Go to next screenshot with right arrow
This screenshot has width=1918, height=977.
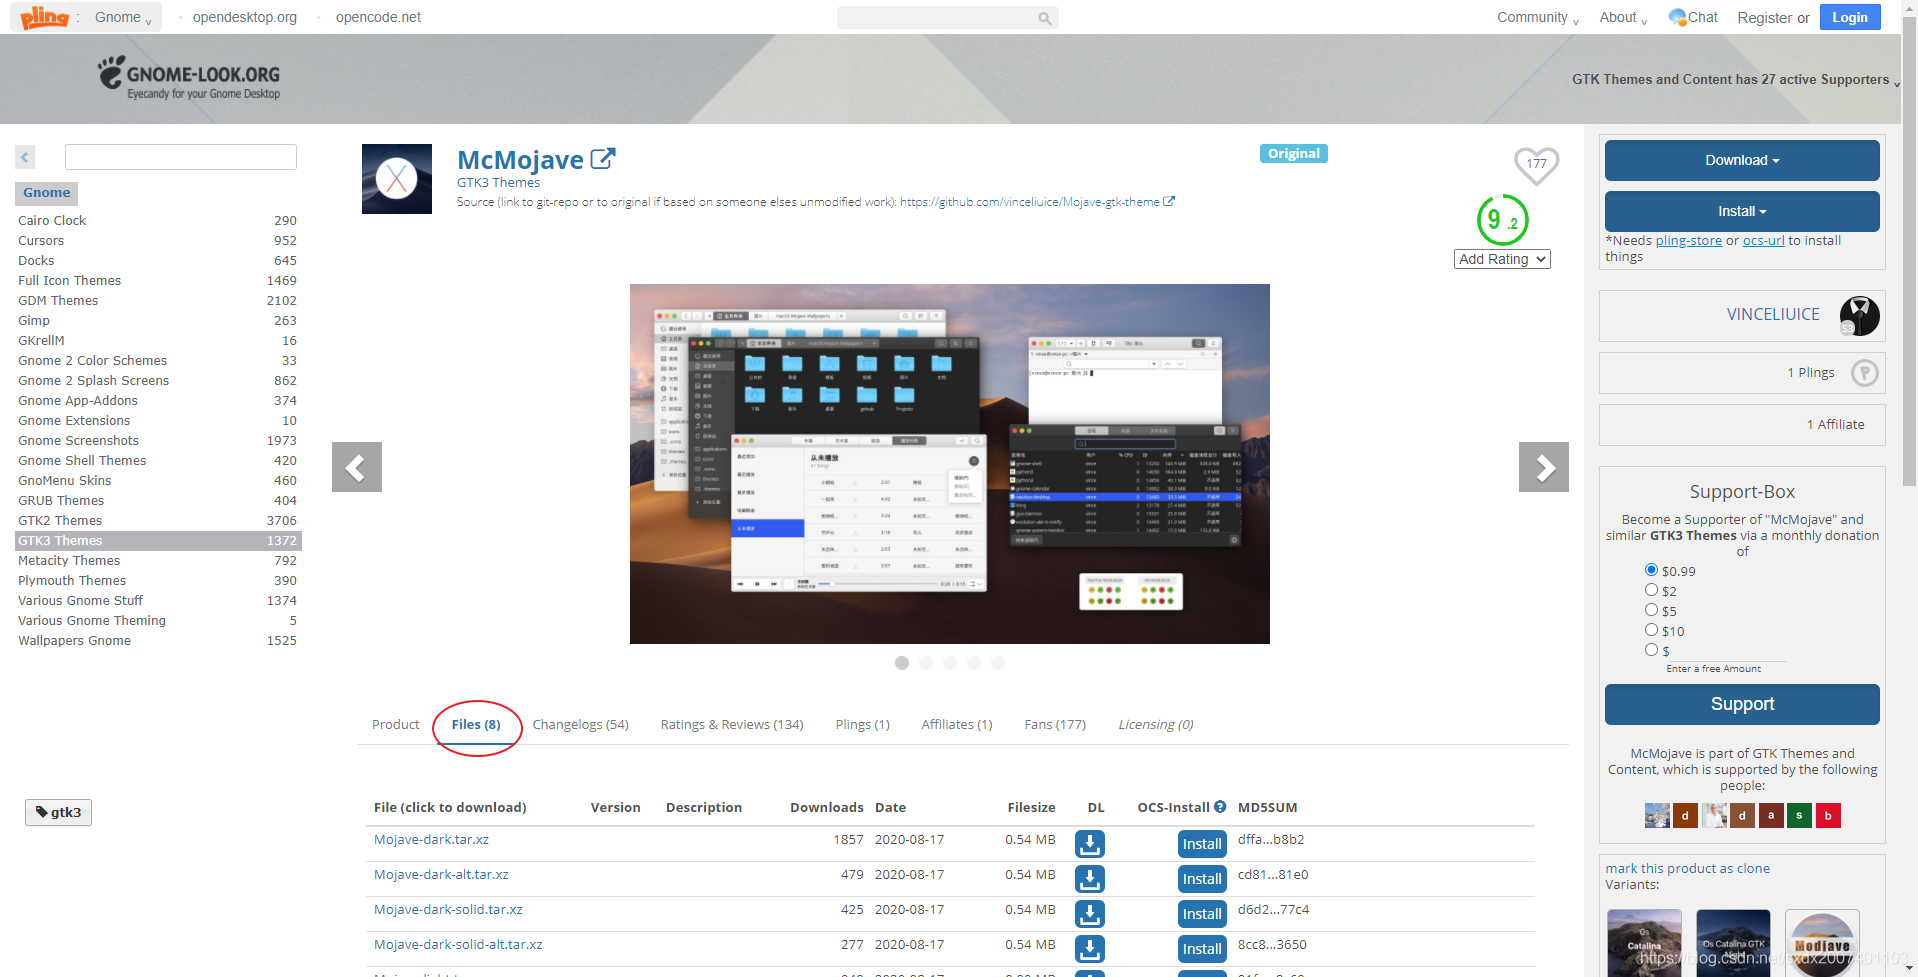coord(1544,467)
